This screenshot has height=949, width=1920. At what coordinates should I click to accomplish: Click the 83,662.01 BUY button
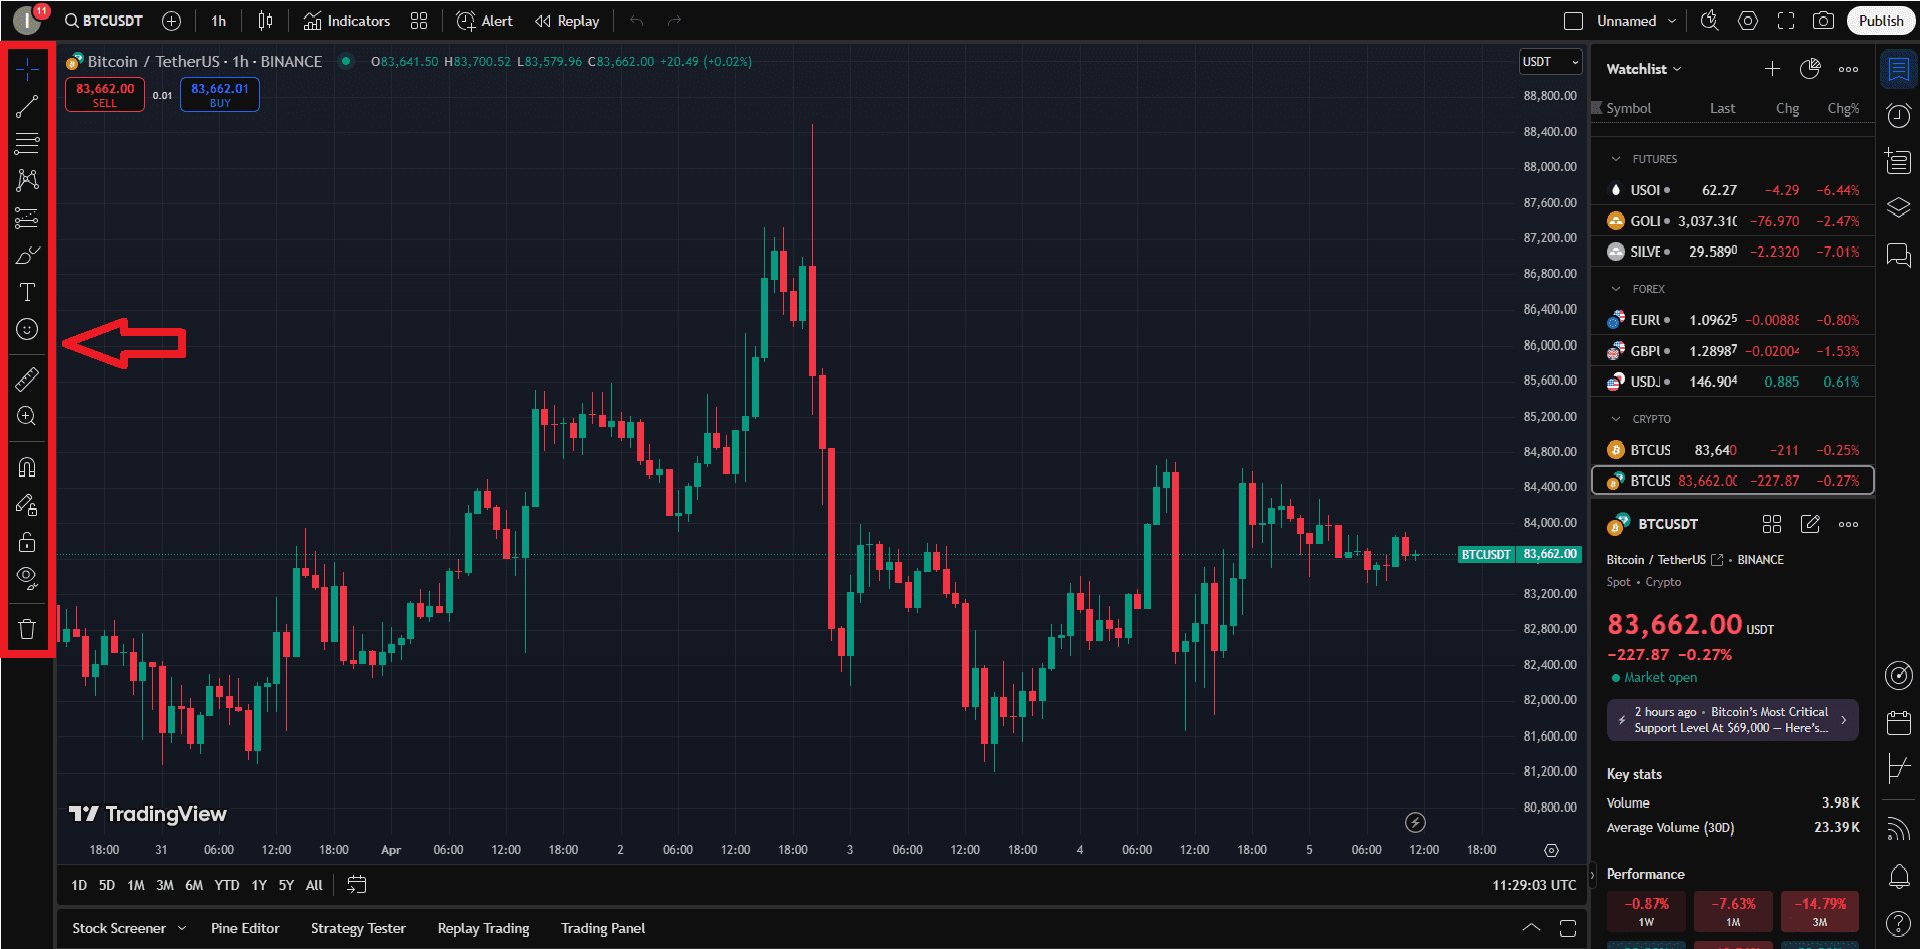220,95
